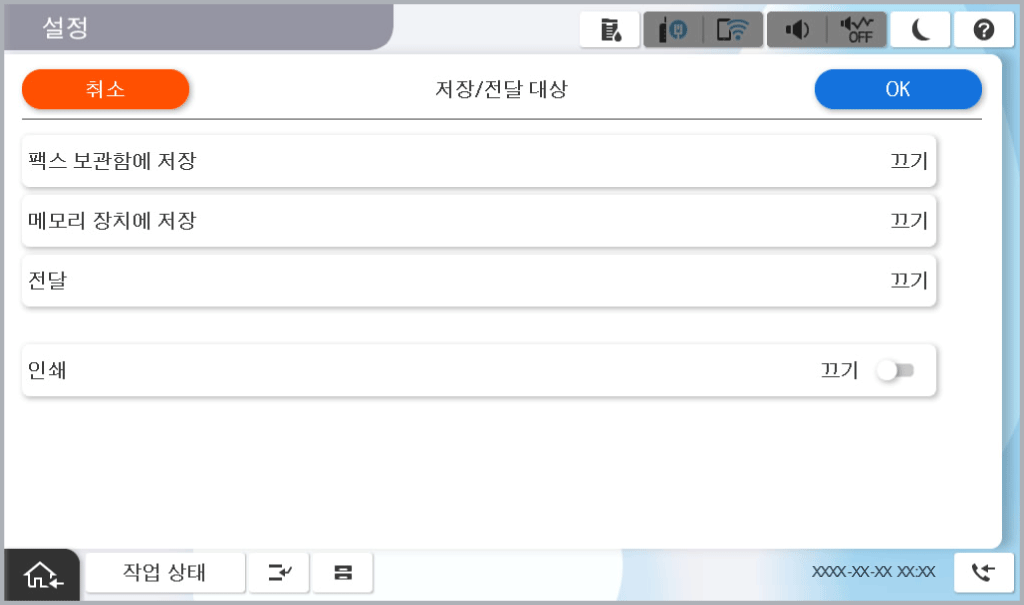Tap the 설정 settings title tab
The height and width of the screenshot is (605, 1024).
coord(65,27)
